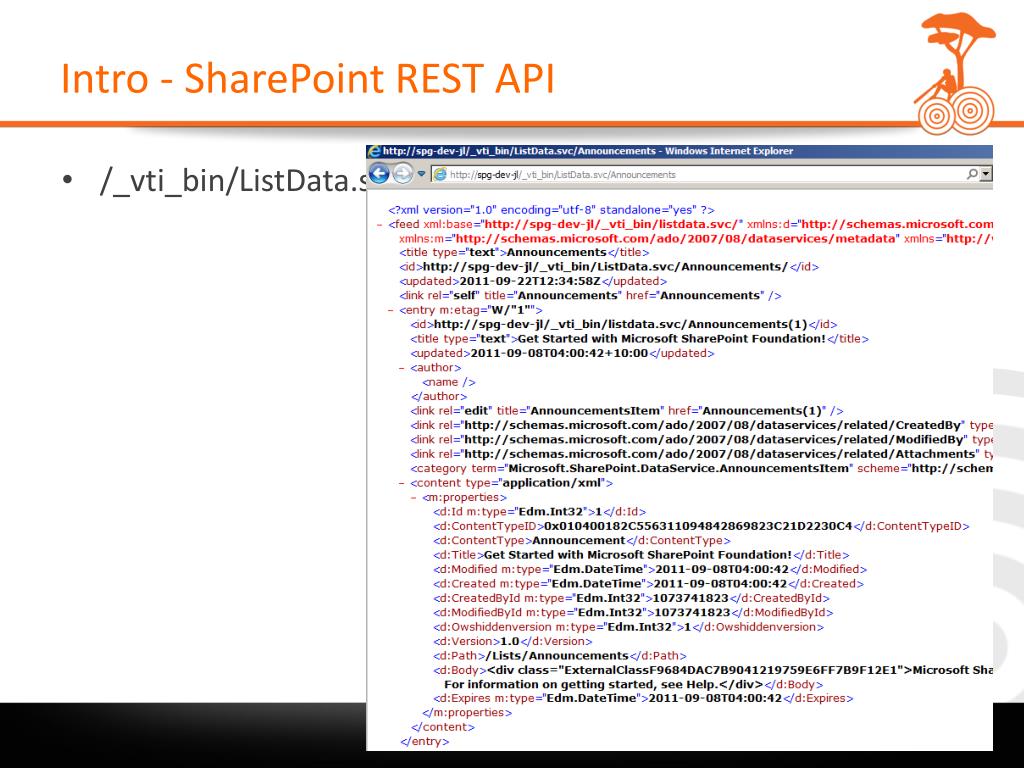Click the Internet Explorer logo in the title bar
The height and width of the screenshot is (768, 1024).
[375, 152]
